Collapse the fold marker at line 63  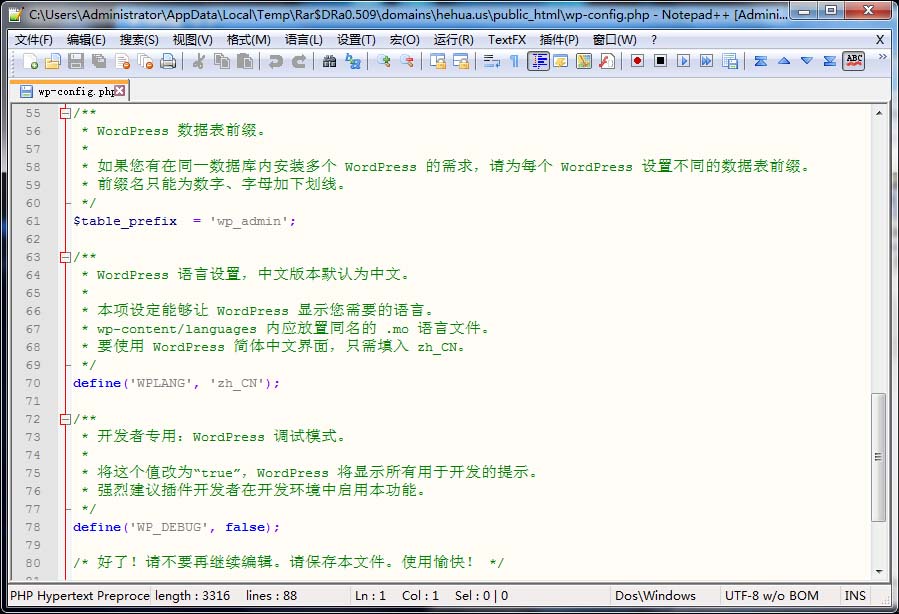coord(65,257)
